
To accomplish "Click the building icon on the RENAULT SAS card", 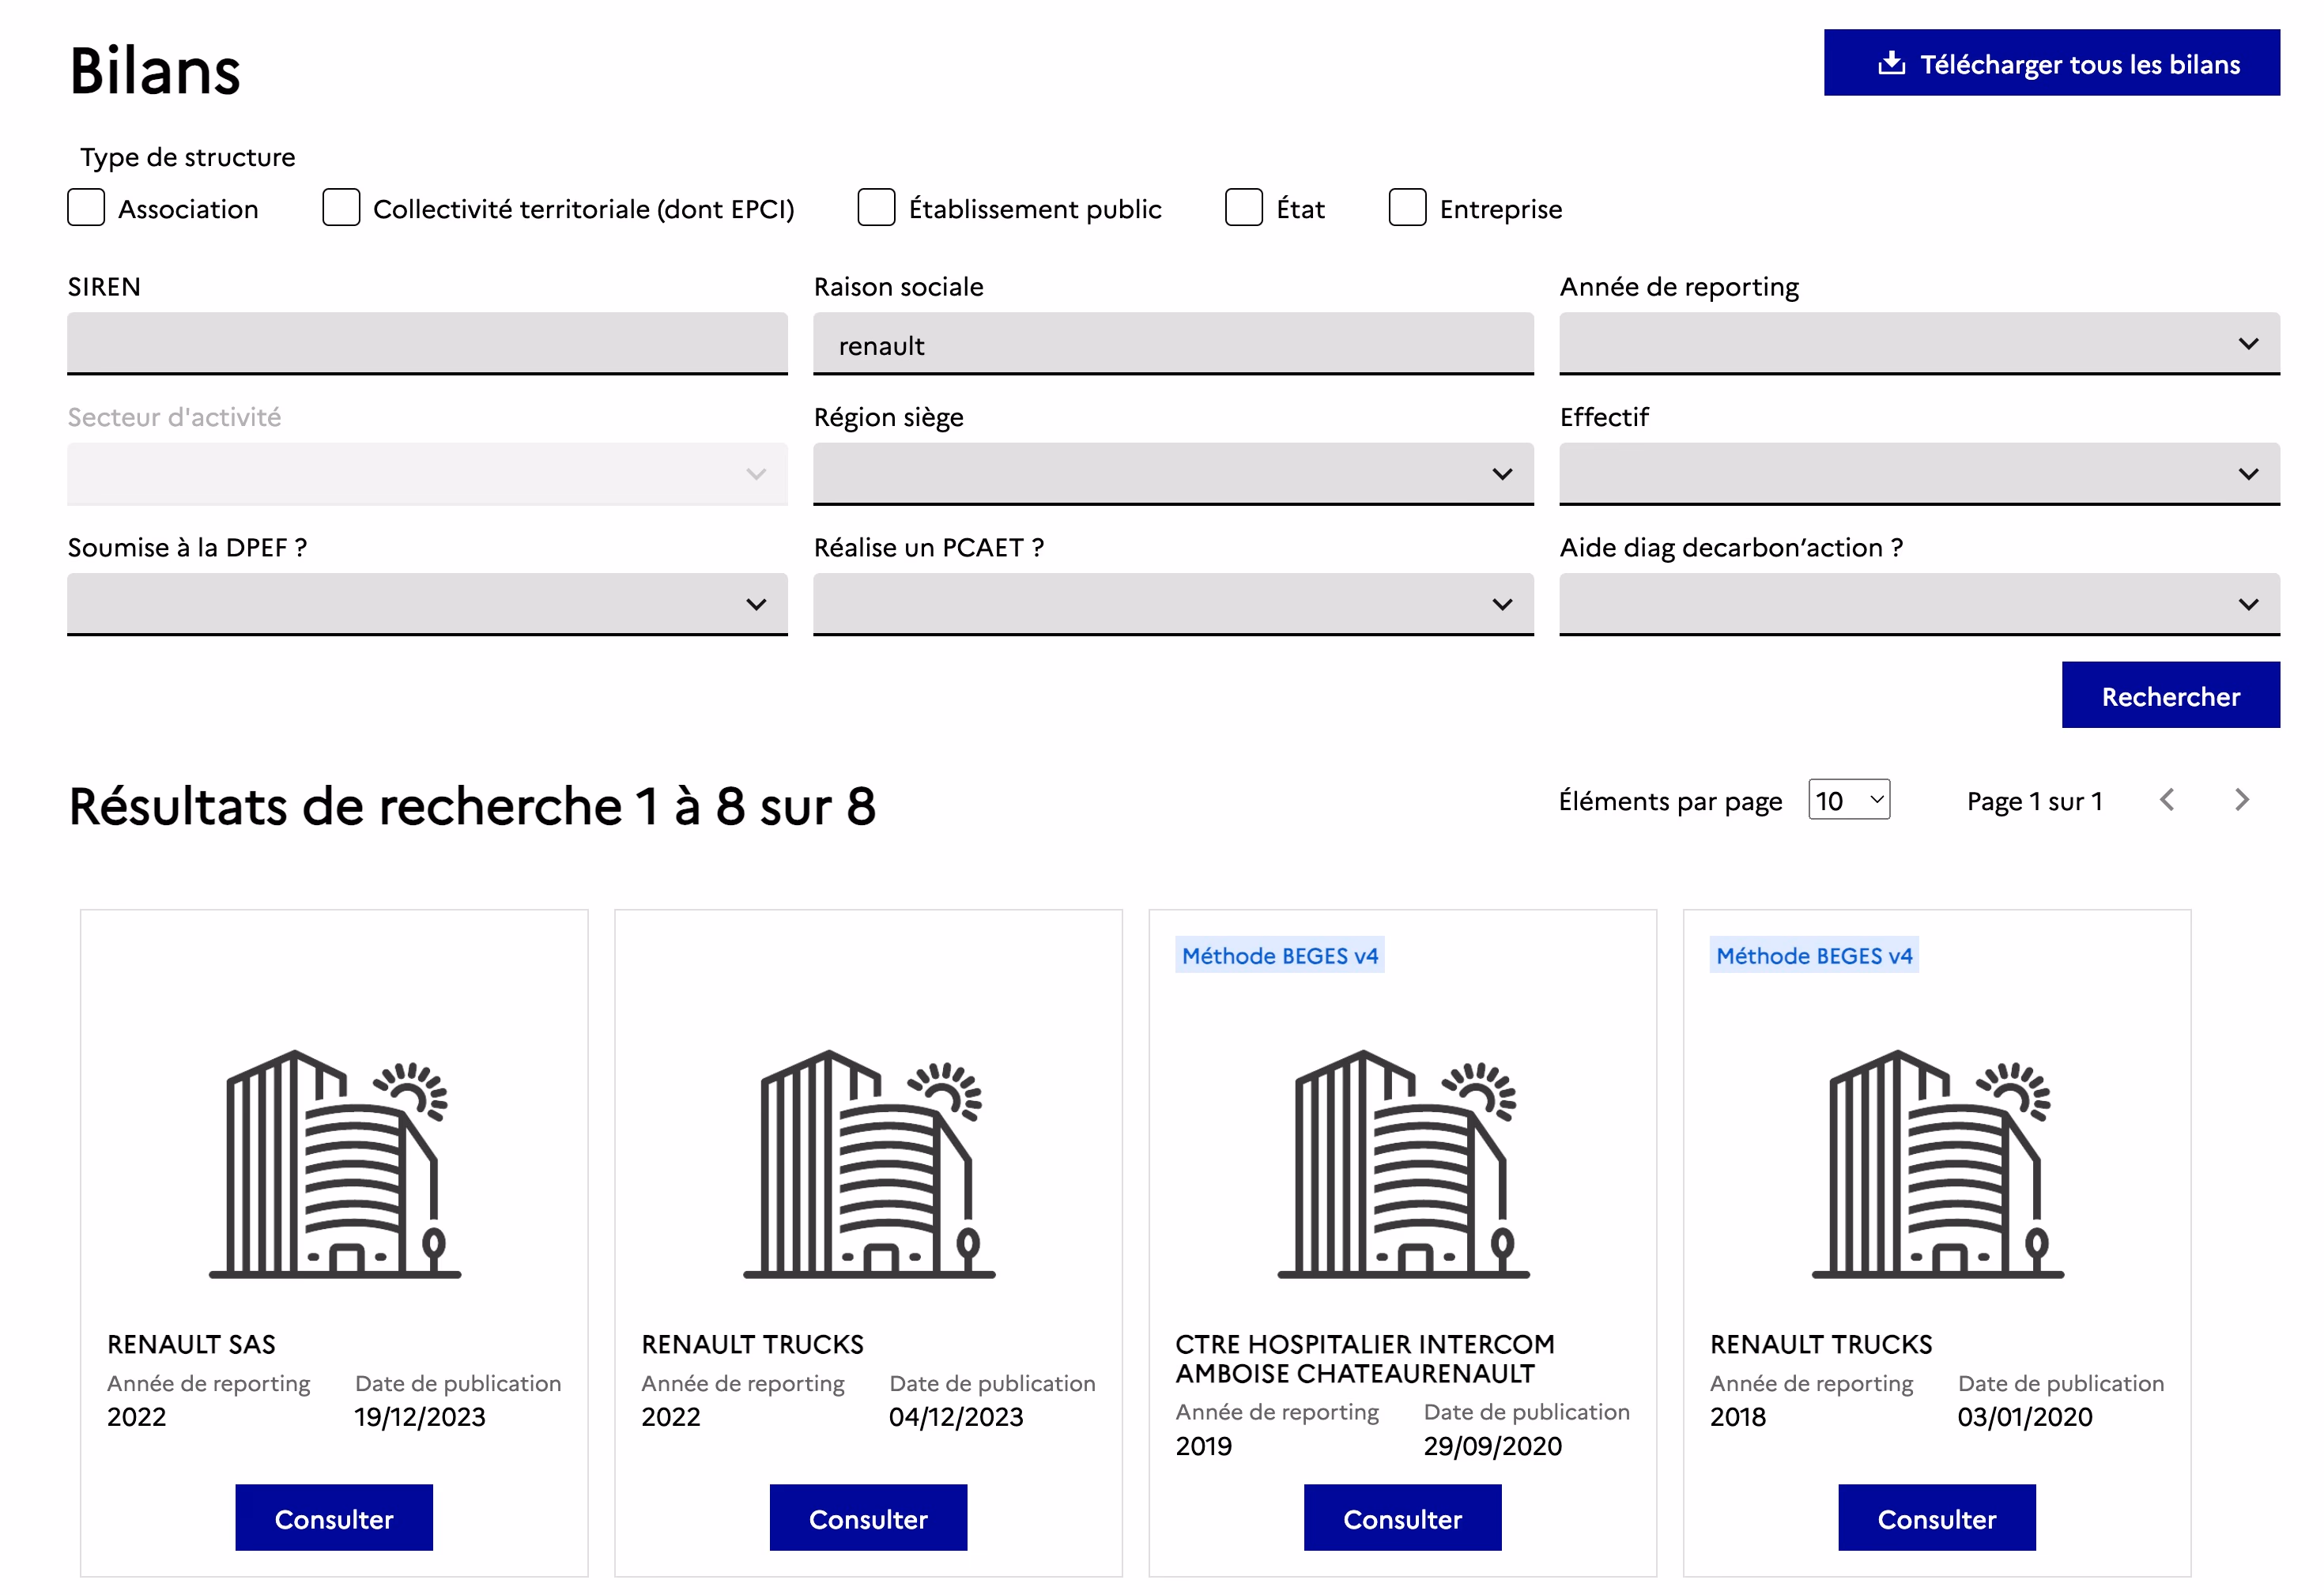I will [334, 1165].
